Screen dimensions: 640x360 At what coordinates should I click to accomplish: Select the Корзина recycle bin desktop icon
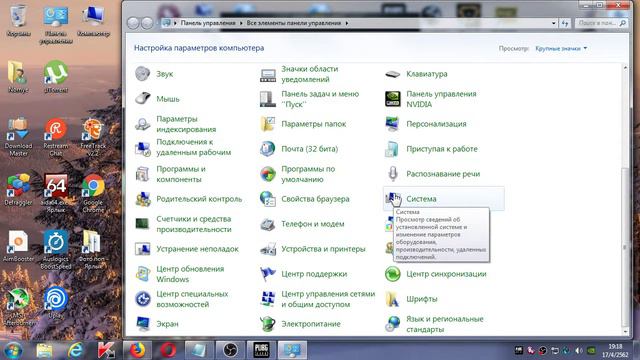pyautogui.click(x=18, y=20)
